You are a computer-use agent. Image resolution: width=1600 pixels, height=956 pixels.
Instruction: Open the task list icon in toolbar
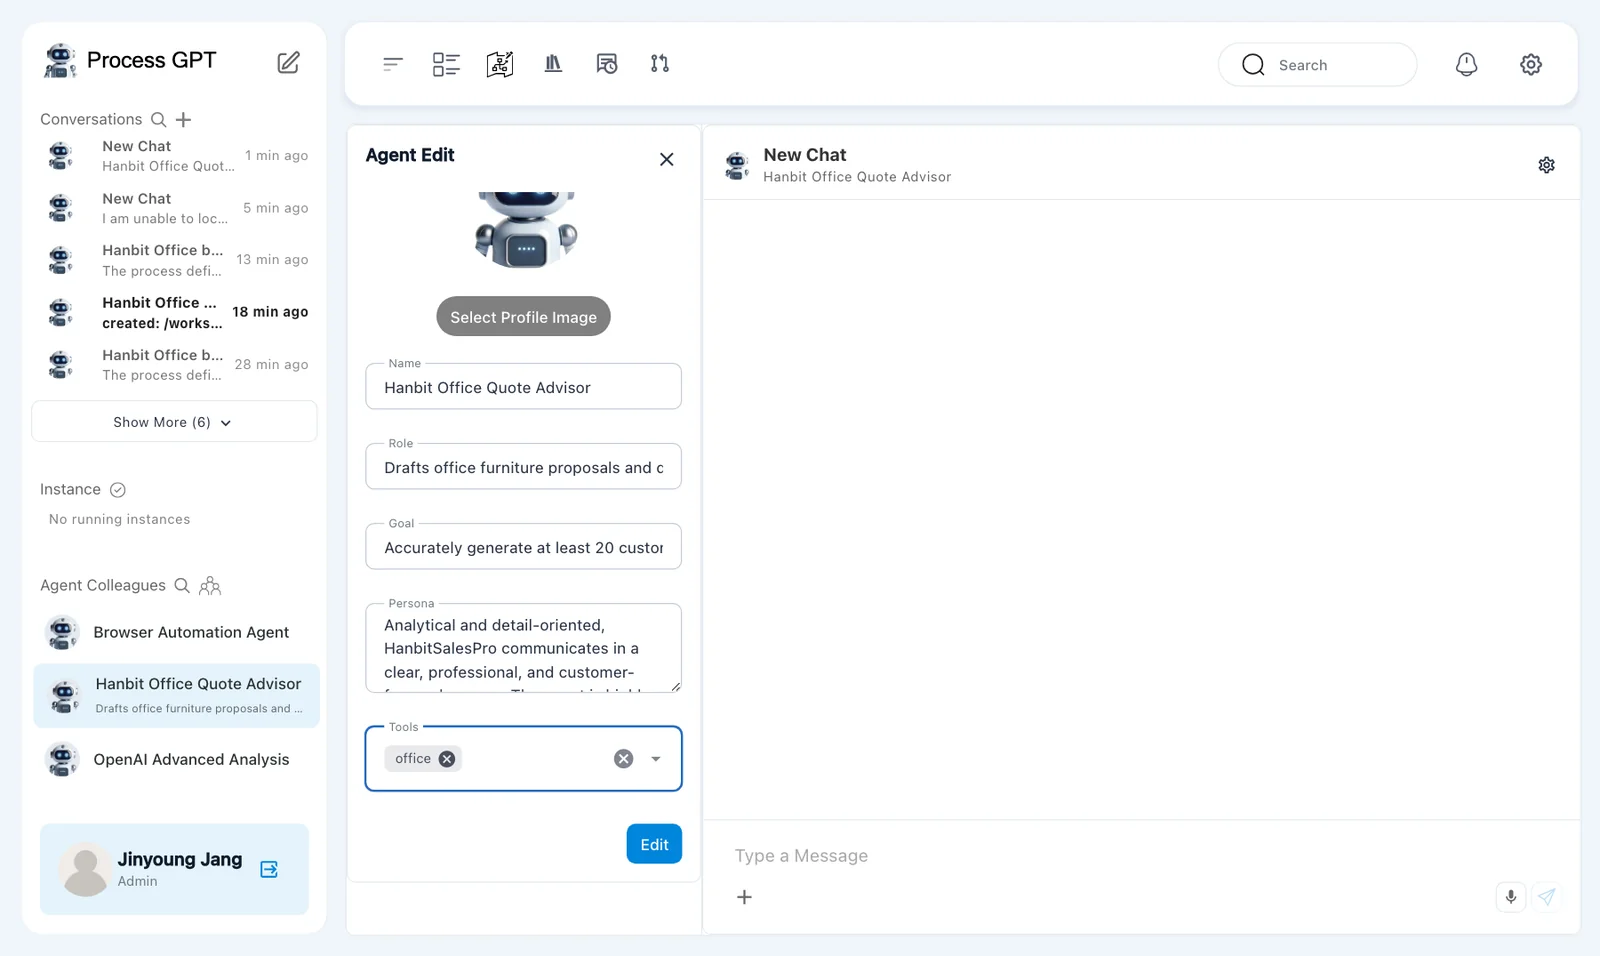[446, 64]
